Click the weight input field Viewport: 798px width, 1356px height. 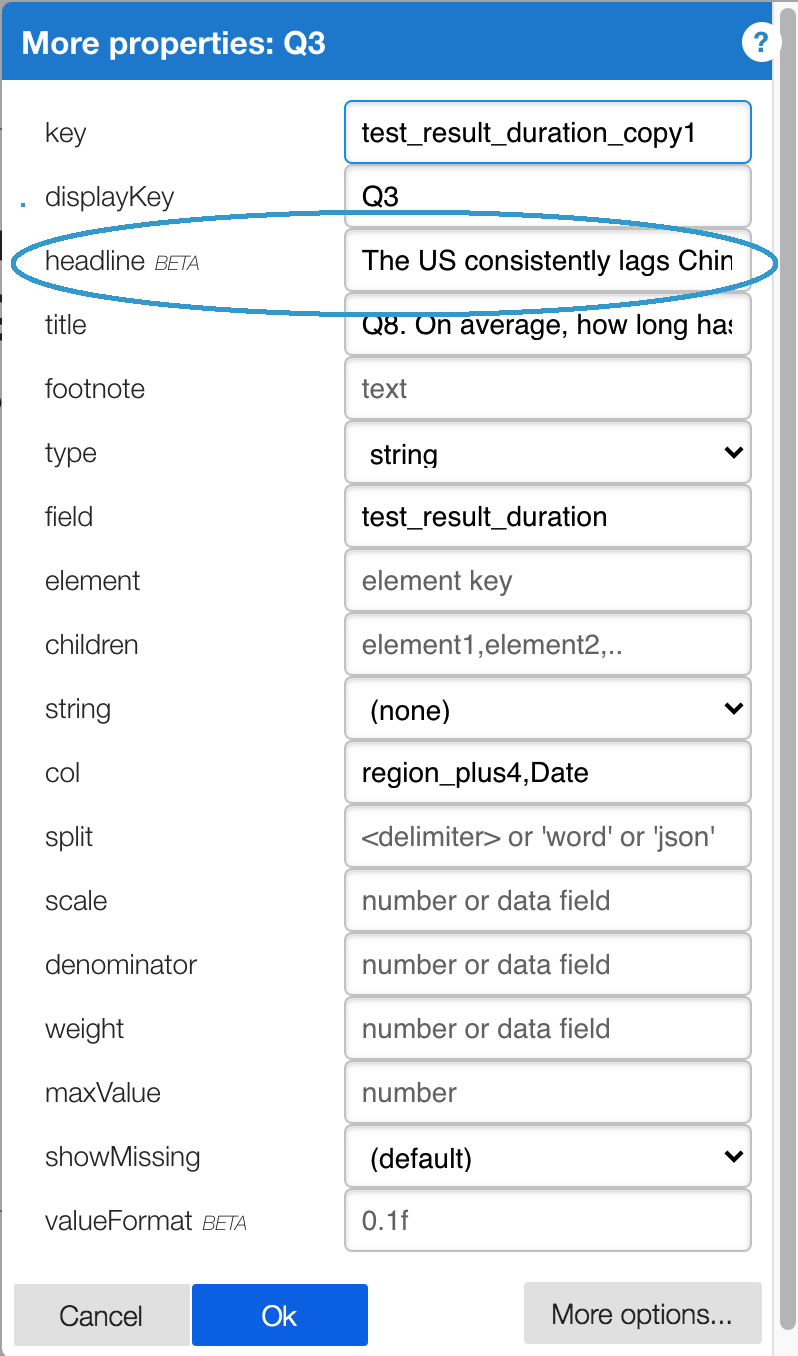point(547,1028)
